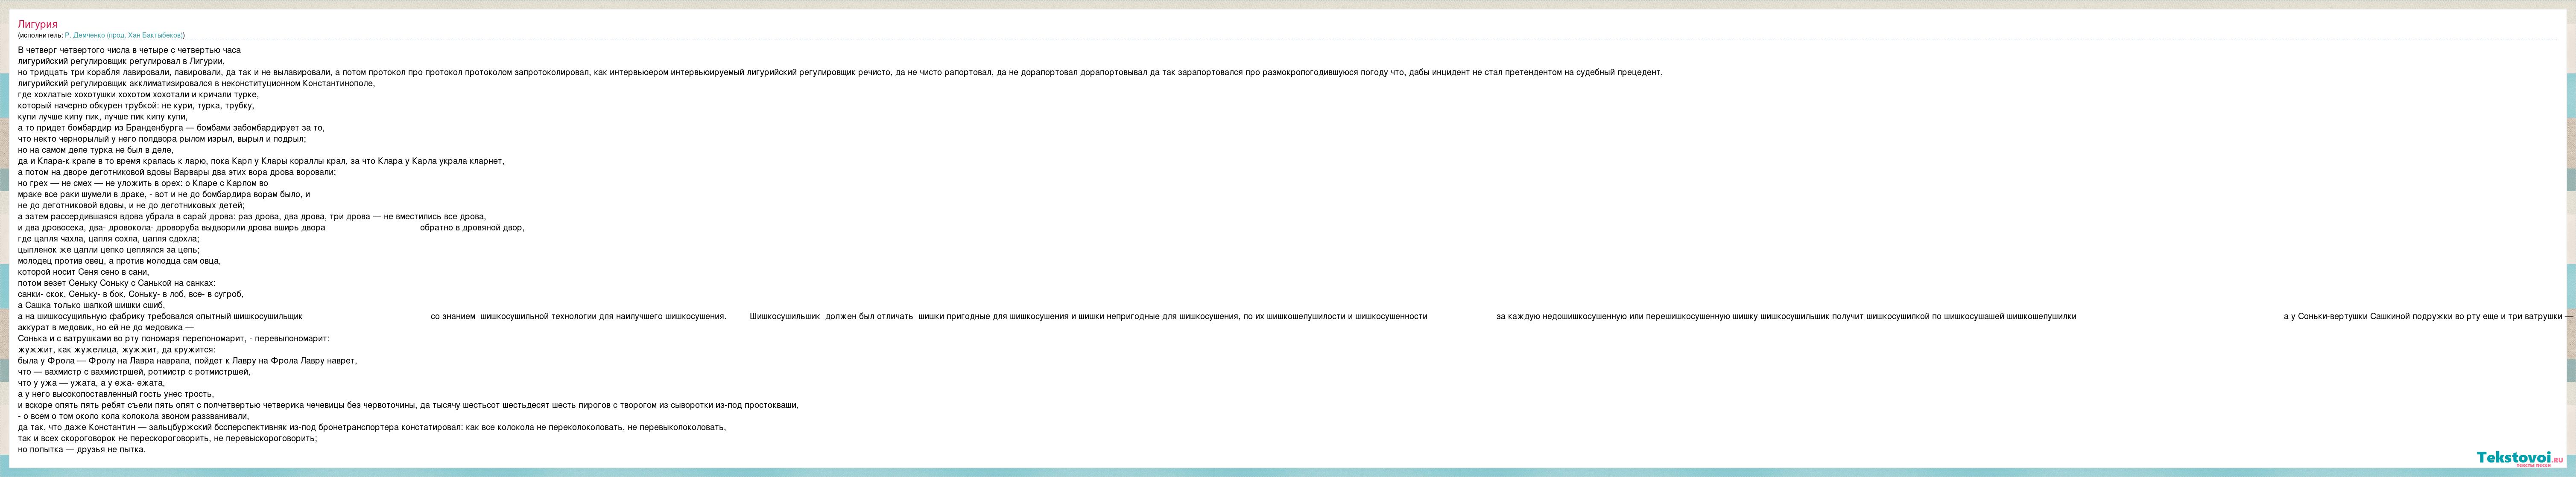Click the line 'жужжит, как жужелица, жужжит, да кружится'

point(117,349)
